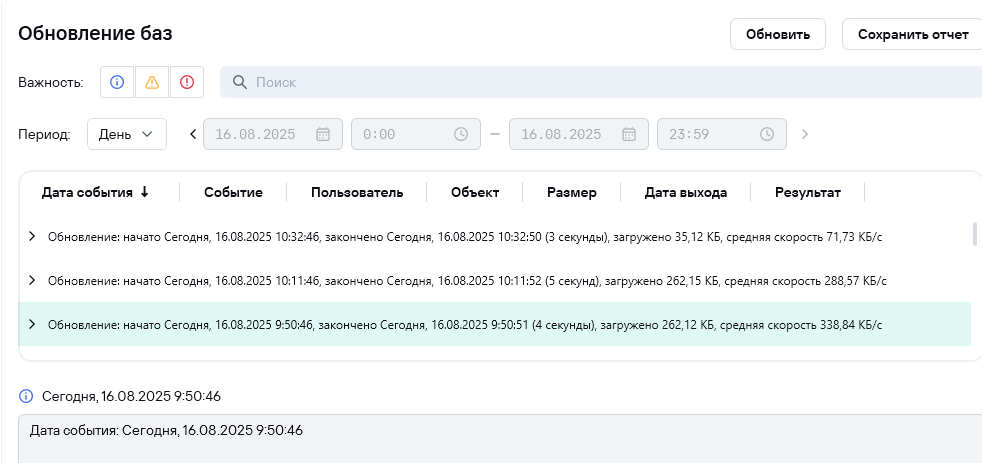Open the start date calendar picker

[323, 134]
